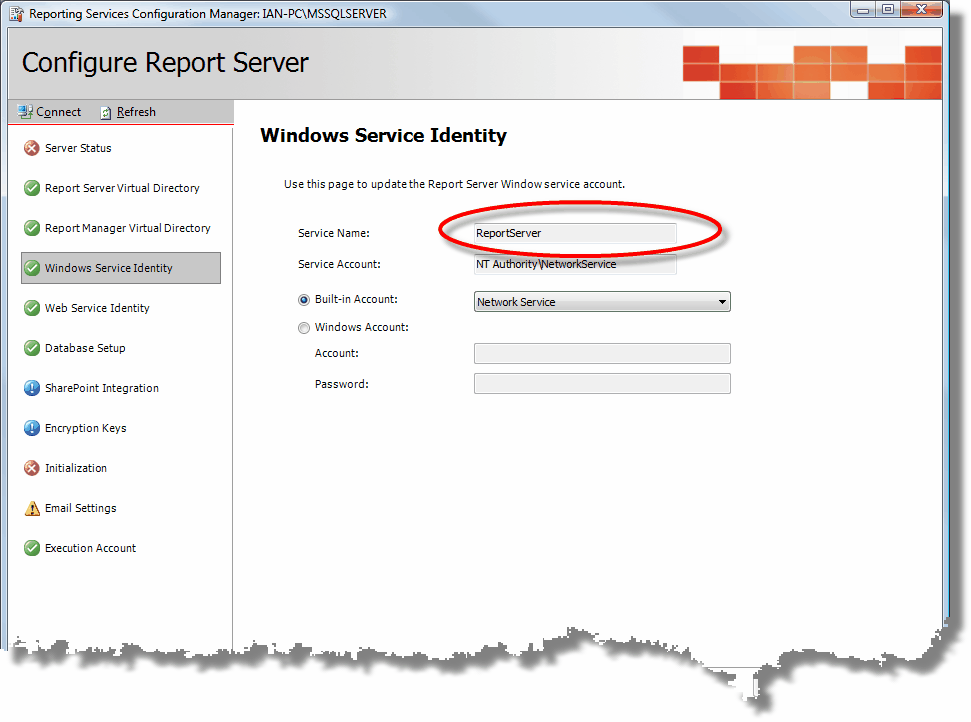
Task: Click the application icon in the title bar
Action: coord(16,14)
